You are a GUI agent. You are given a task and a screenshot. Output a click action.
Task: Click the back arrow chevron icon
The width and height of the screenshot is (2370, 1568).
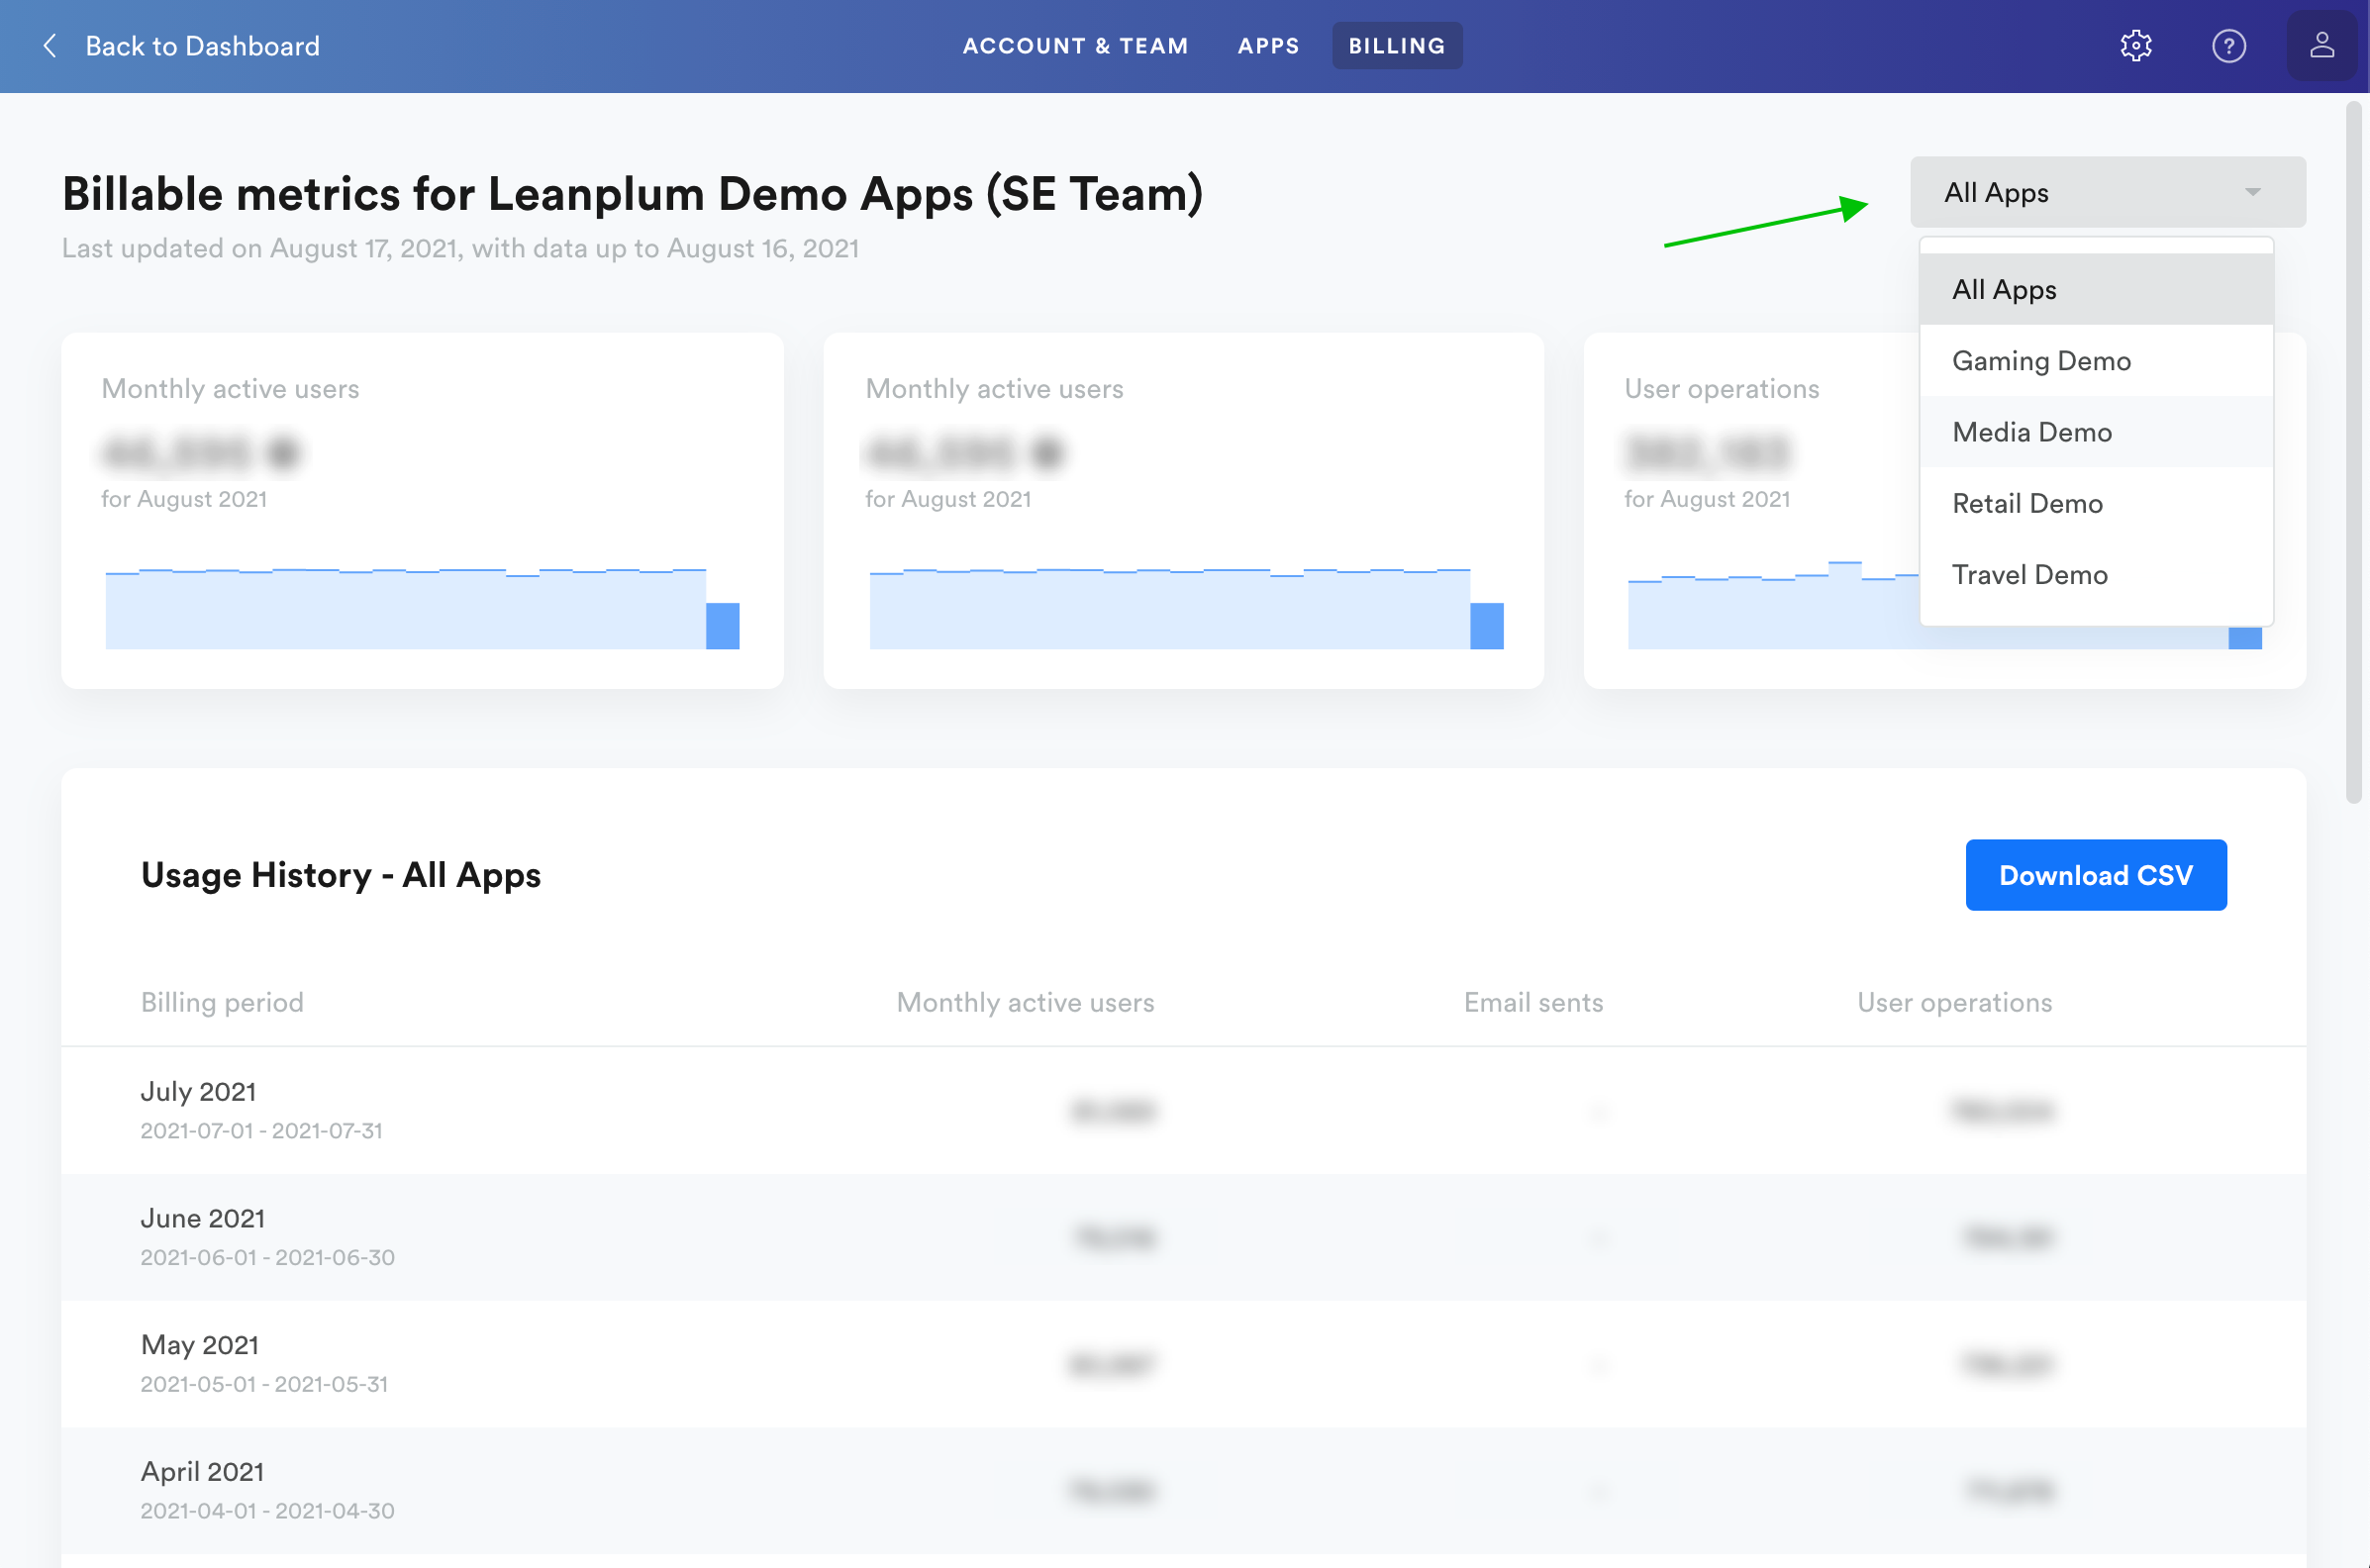point(50,46)
